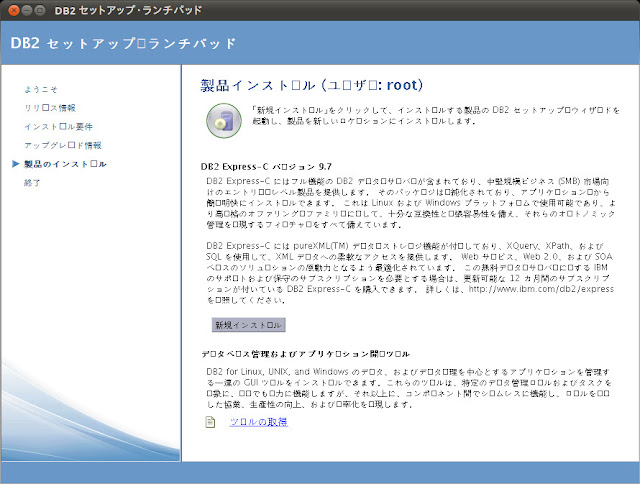Click the DB2 セットアップ・ランチパッド banner title
This screenshot has height=484, width=640.
[x=123, y=43]
